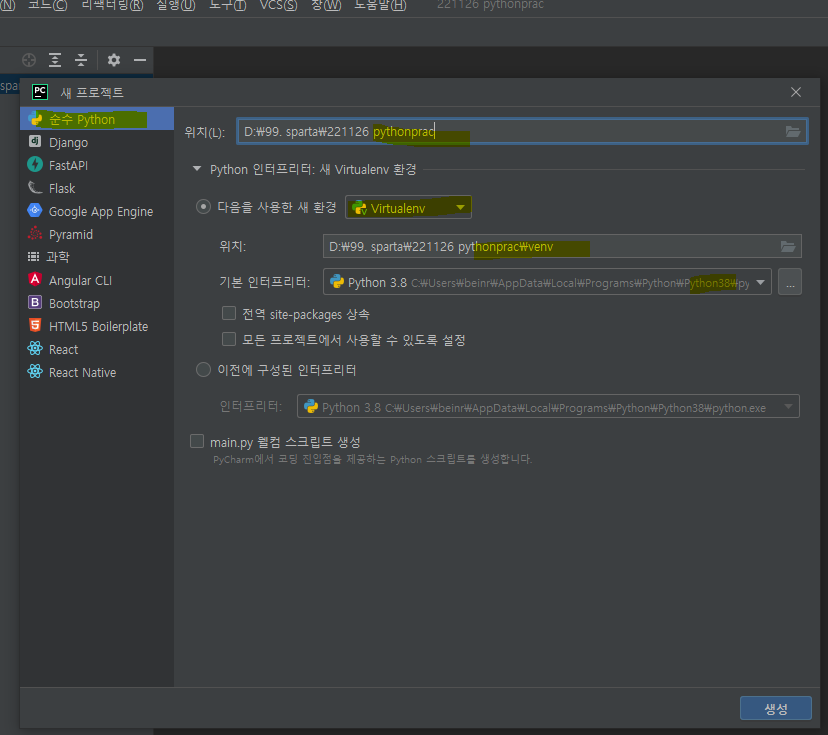This screenshot has width=828, height=735.
Task: Toggle main.py welcome script creation checkbox
Action: [x=197, y=441]
